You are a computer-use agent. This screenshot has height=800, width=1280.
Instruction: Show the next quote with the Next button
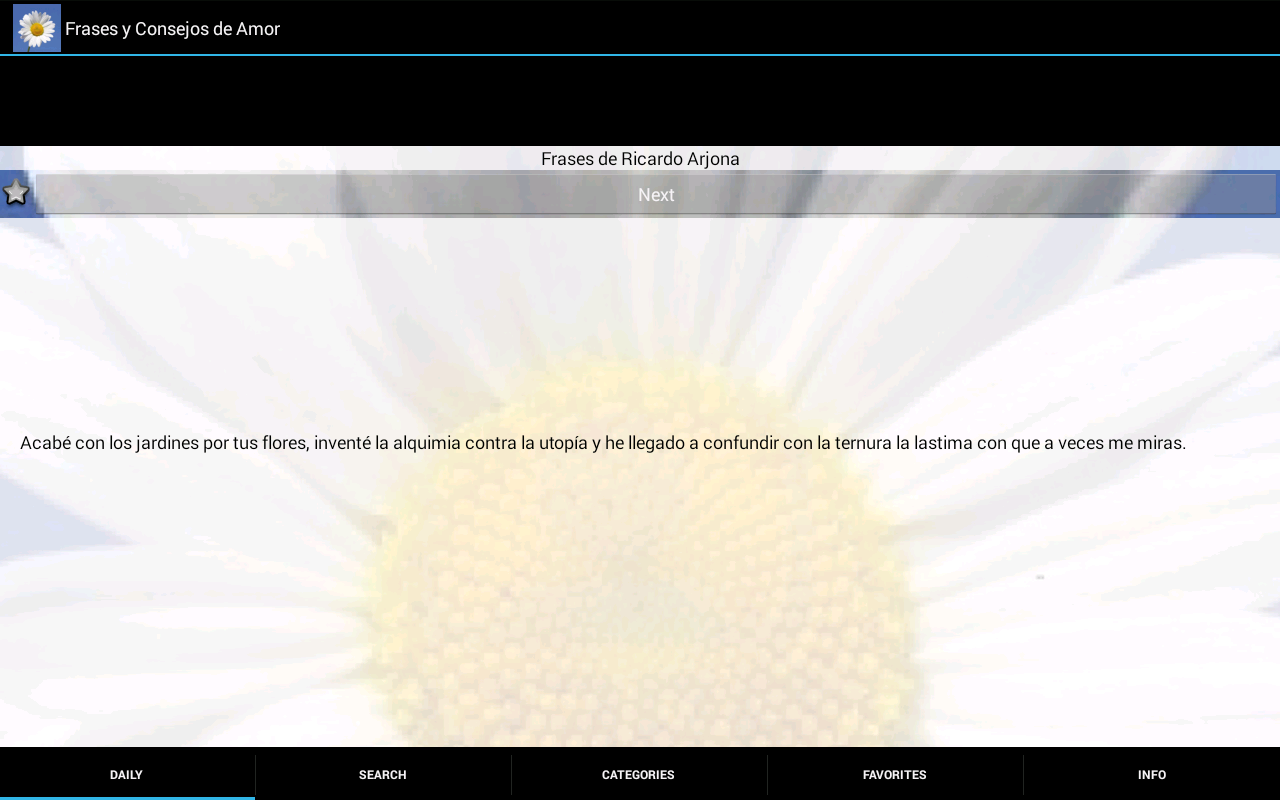click(x=656, y=195)
